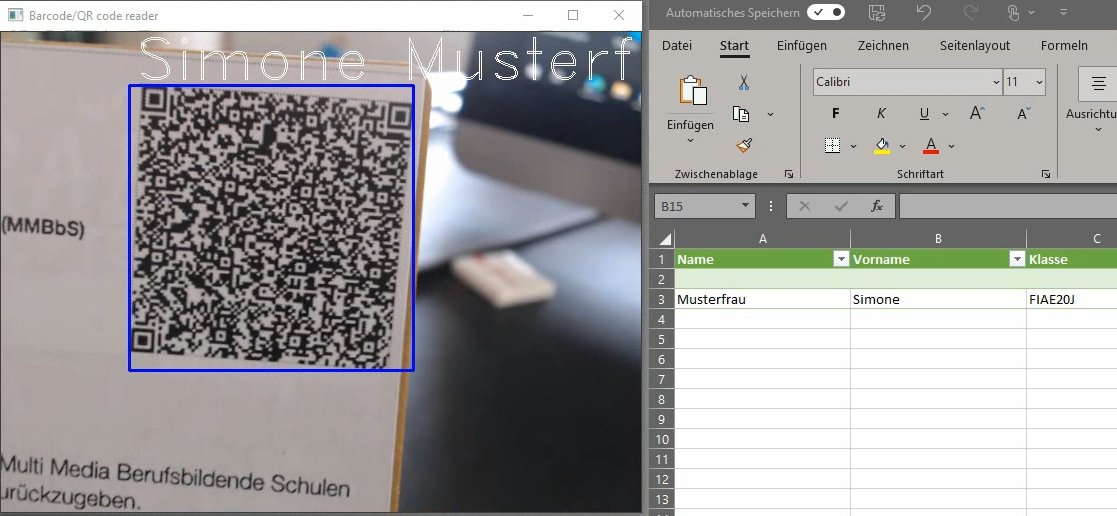The height and width of the screenshot is (516, 1117).
Task: Click the cell containing Simone
Action: click(x=938, y=299)
